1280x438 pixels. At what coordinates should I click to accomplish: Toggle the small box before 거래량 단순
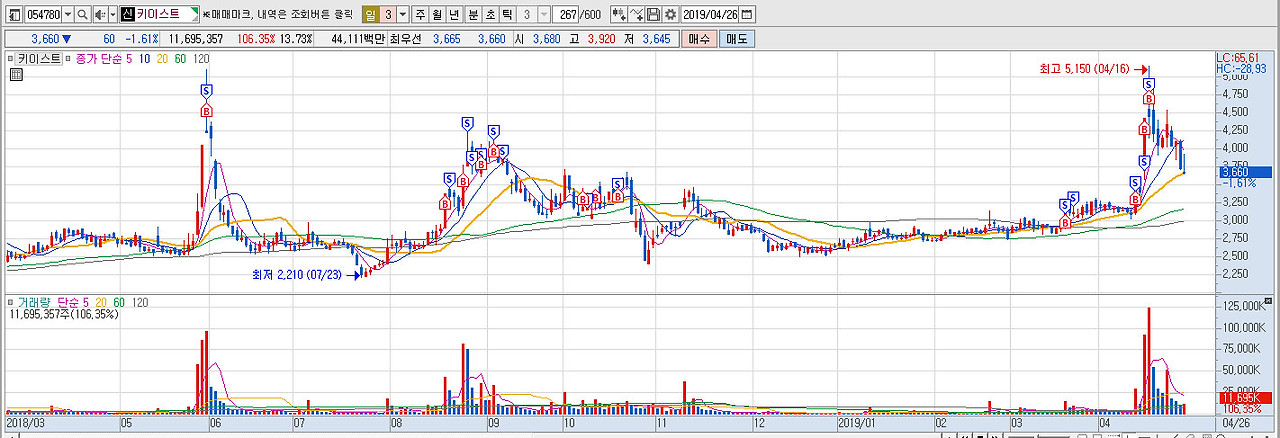point(10,302)
